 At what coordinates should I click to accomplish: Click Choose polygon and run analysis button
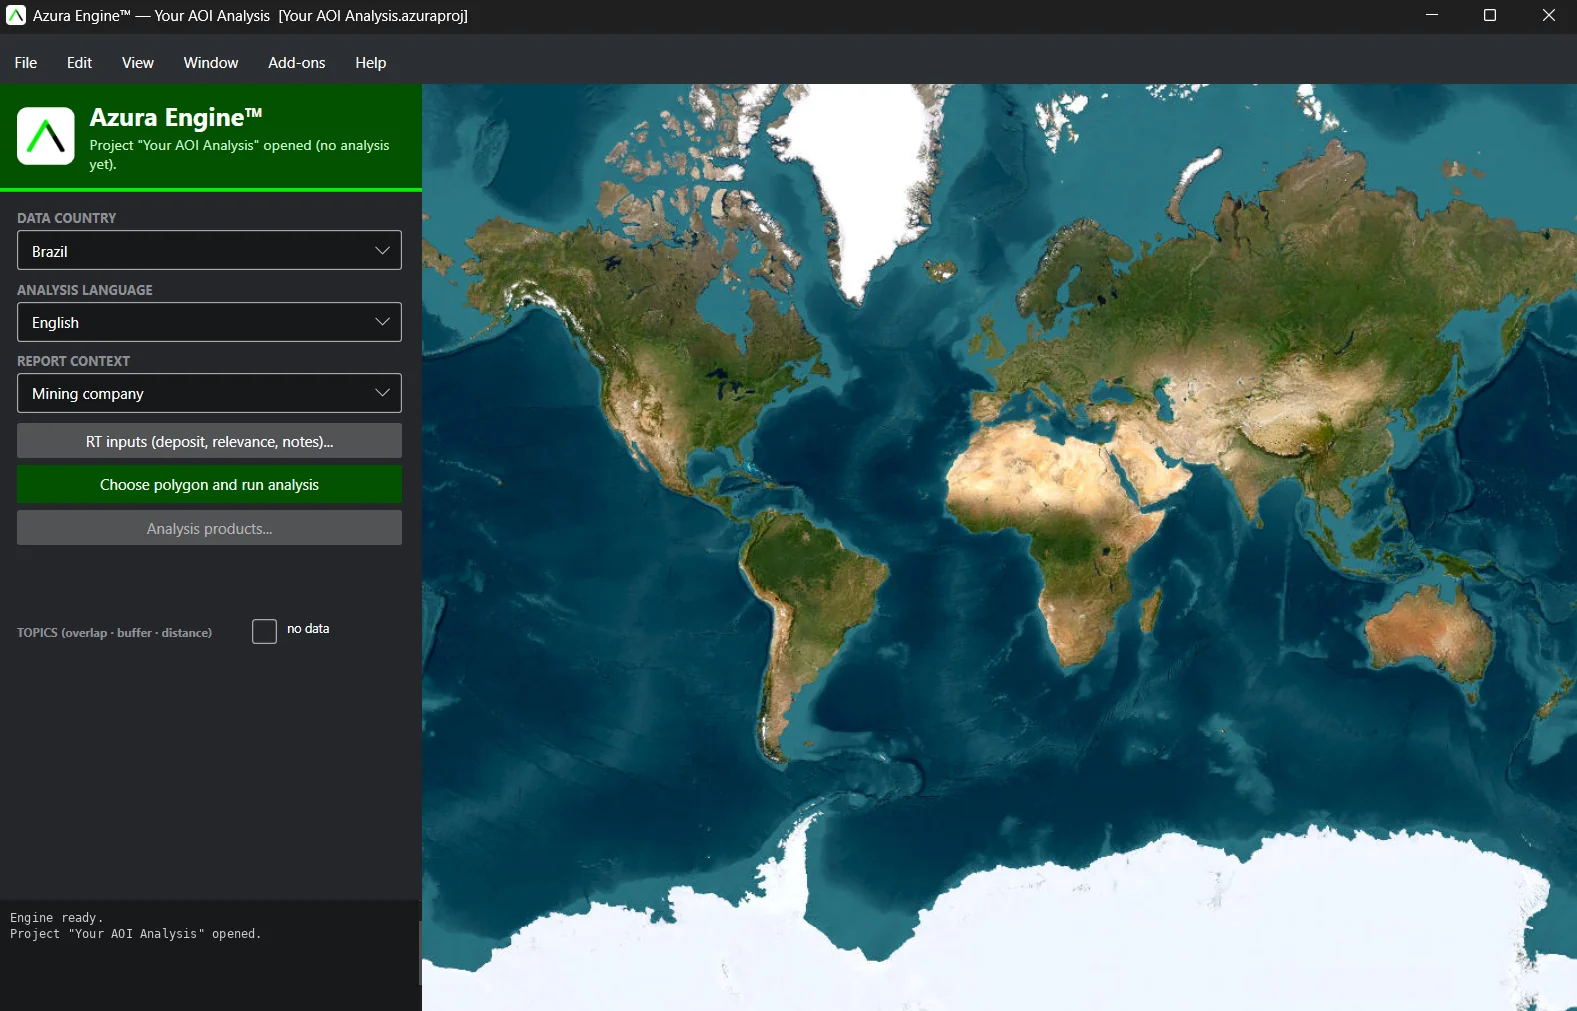[209, 485]
